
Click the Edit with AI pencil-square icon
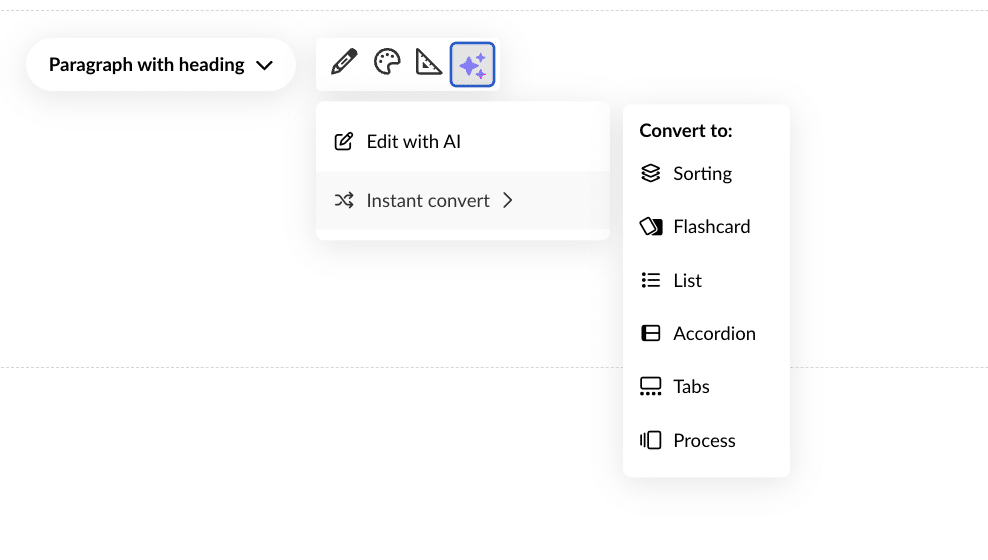coord(343,142)
